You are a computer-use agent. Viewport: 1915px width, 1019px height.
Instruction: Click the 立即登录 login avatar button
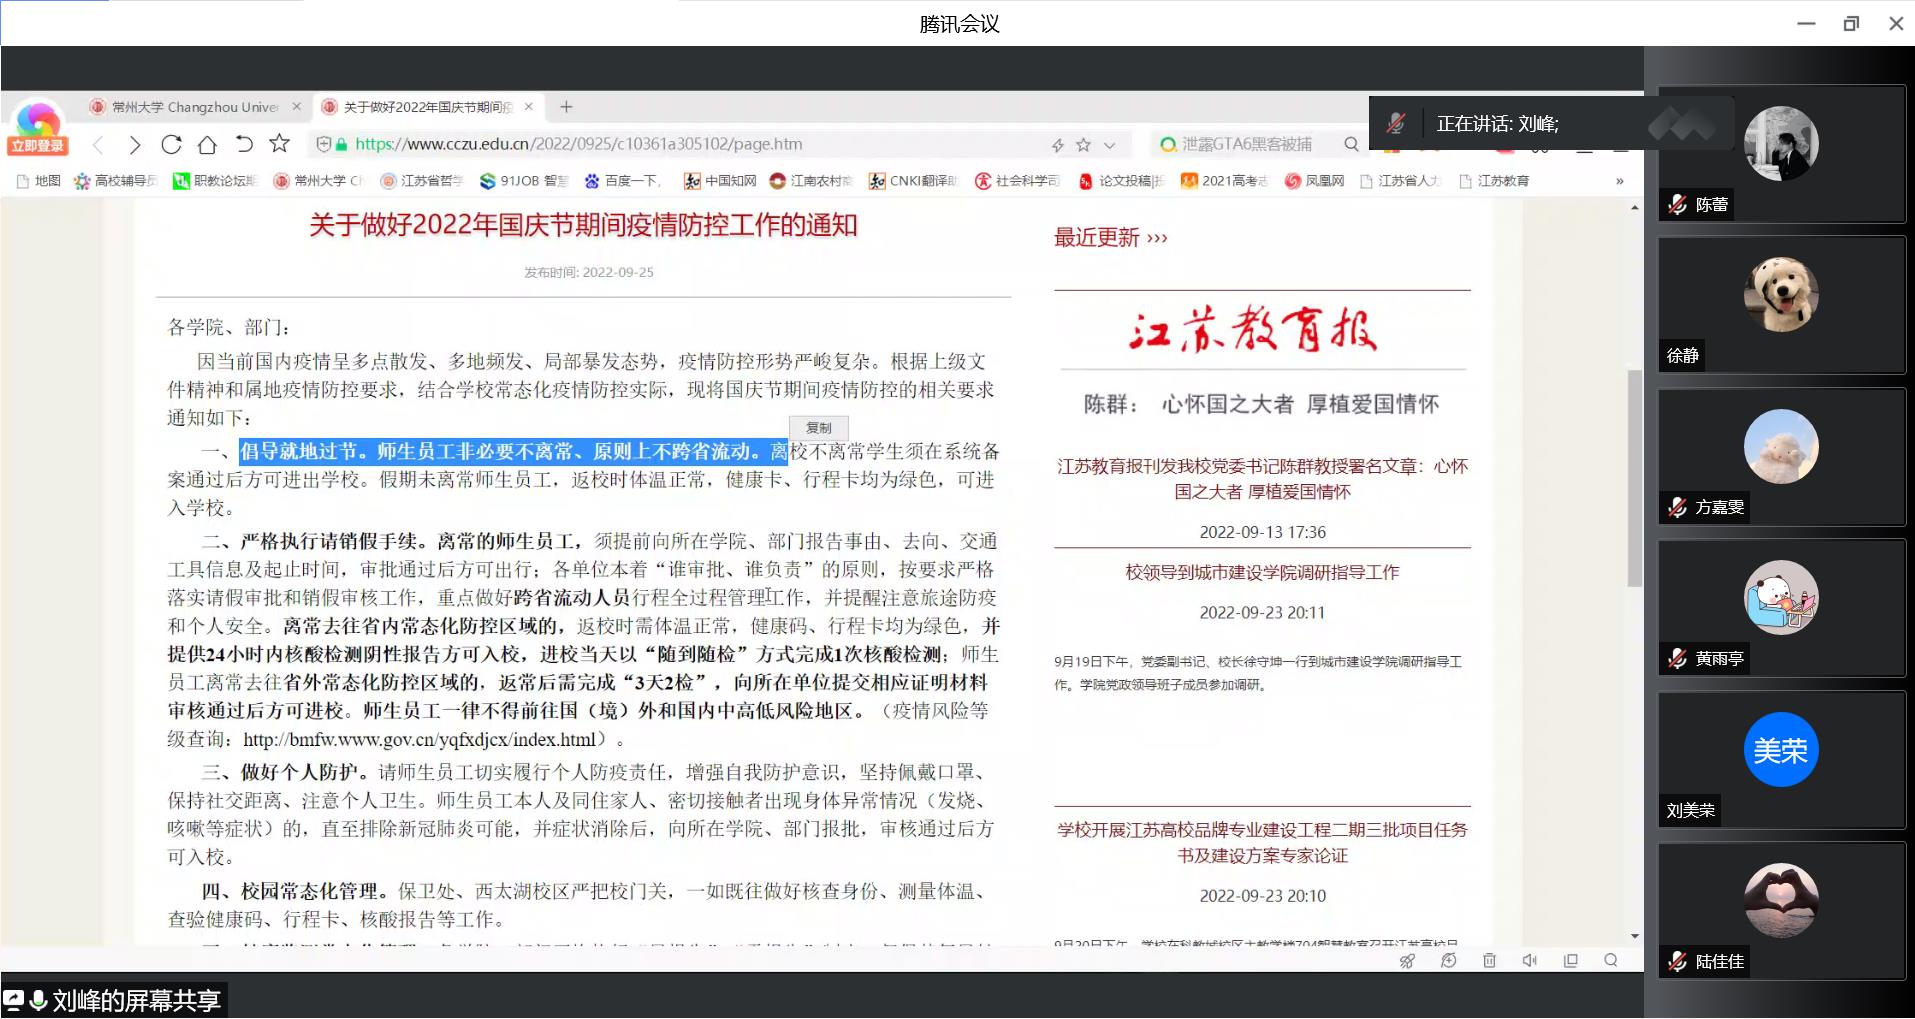pyautogui.click(x=38, y=129)
